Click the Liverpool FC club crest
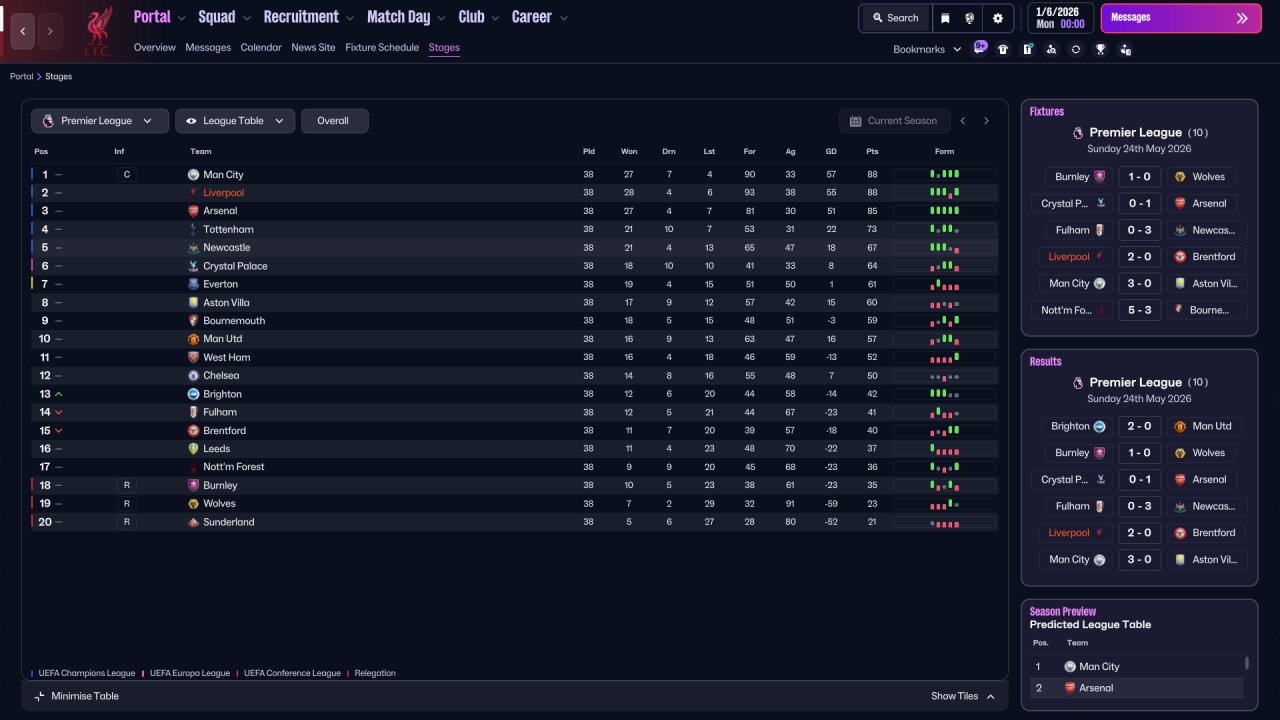 (x=98, y=31)
